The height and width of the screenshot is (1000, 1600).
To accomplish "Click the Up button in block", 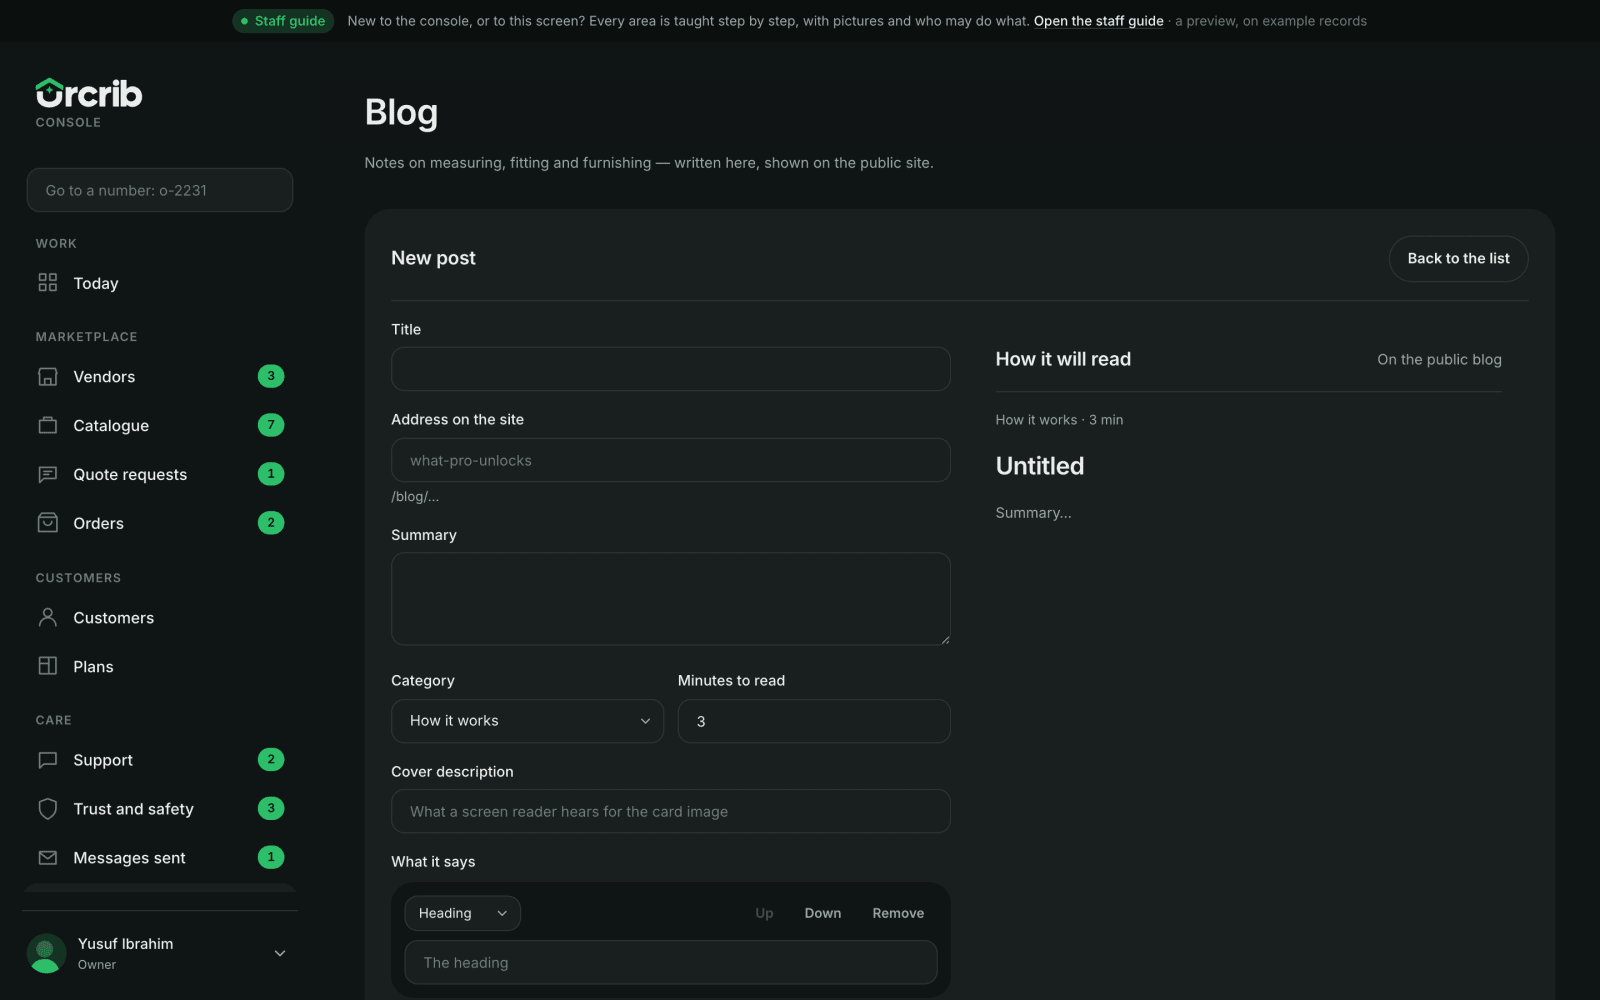I will [764, 913].
